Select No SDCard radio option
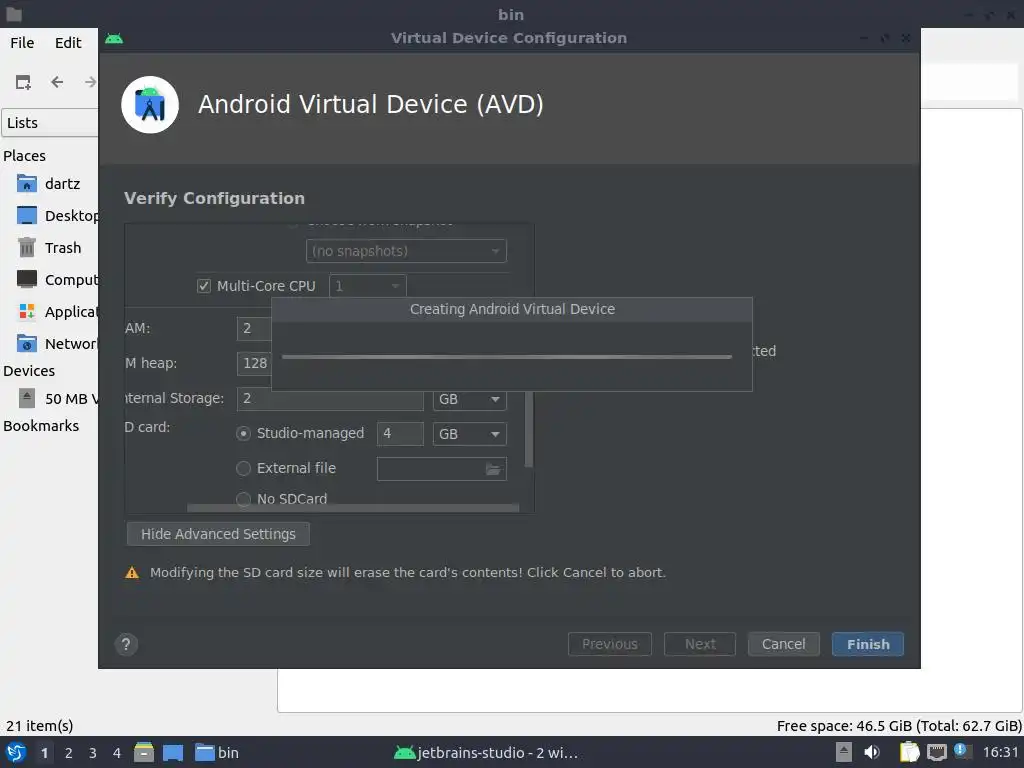The image size is (1024, 768). click(x=243, y=498)
